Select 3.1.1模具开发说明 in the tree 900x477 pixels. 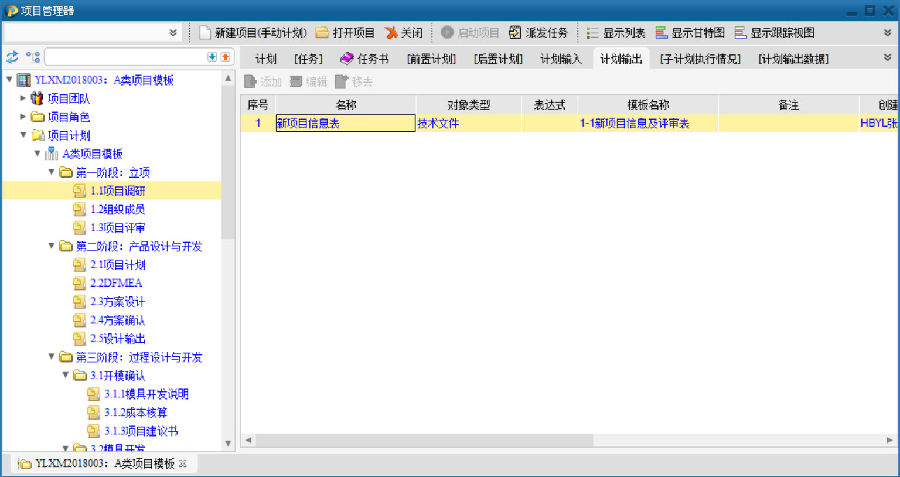pyautogui.click(x=146, y=394)
